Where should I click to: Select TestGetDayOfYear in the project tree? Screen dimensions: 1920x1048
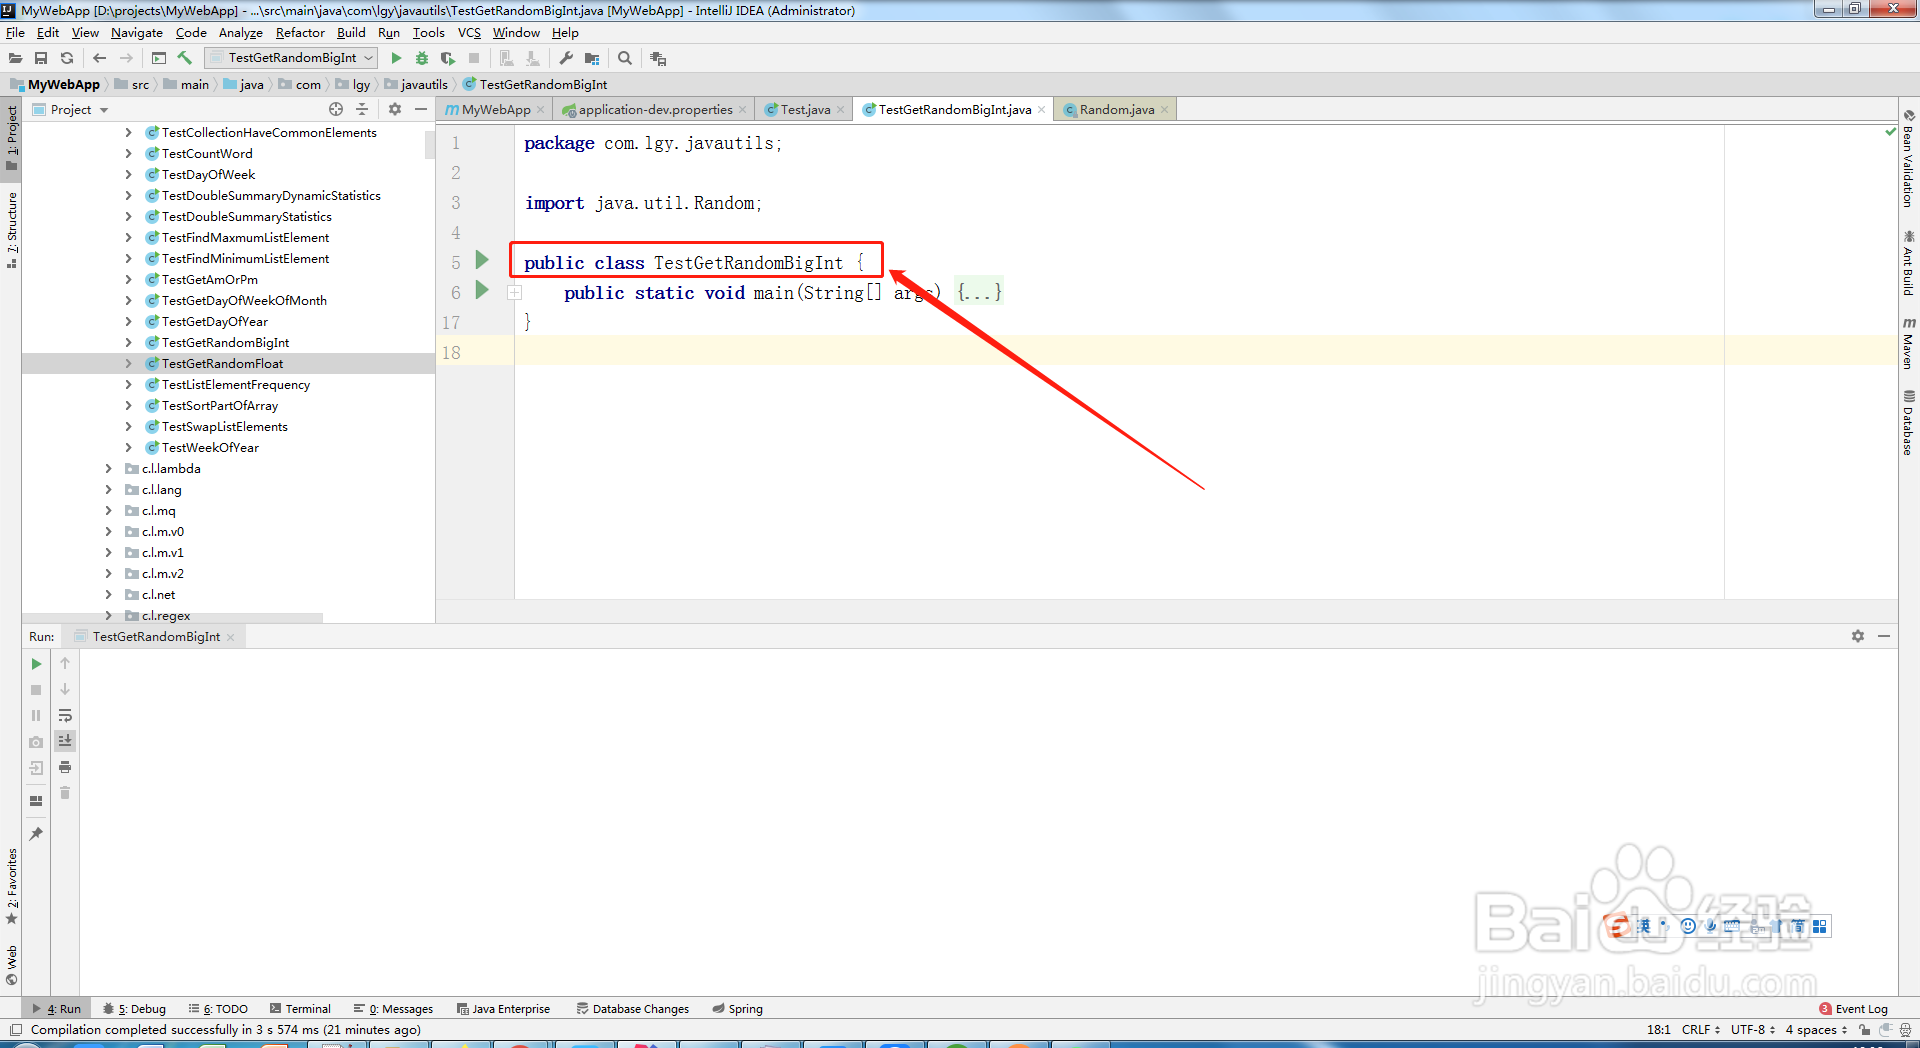pos(215,321)
